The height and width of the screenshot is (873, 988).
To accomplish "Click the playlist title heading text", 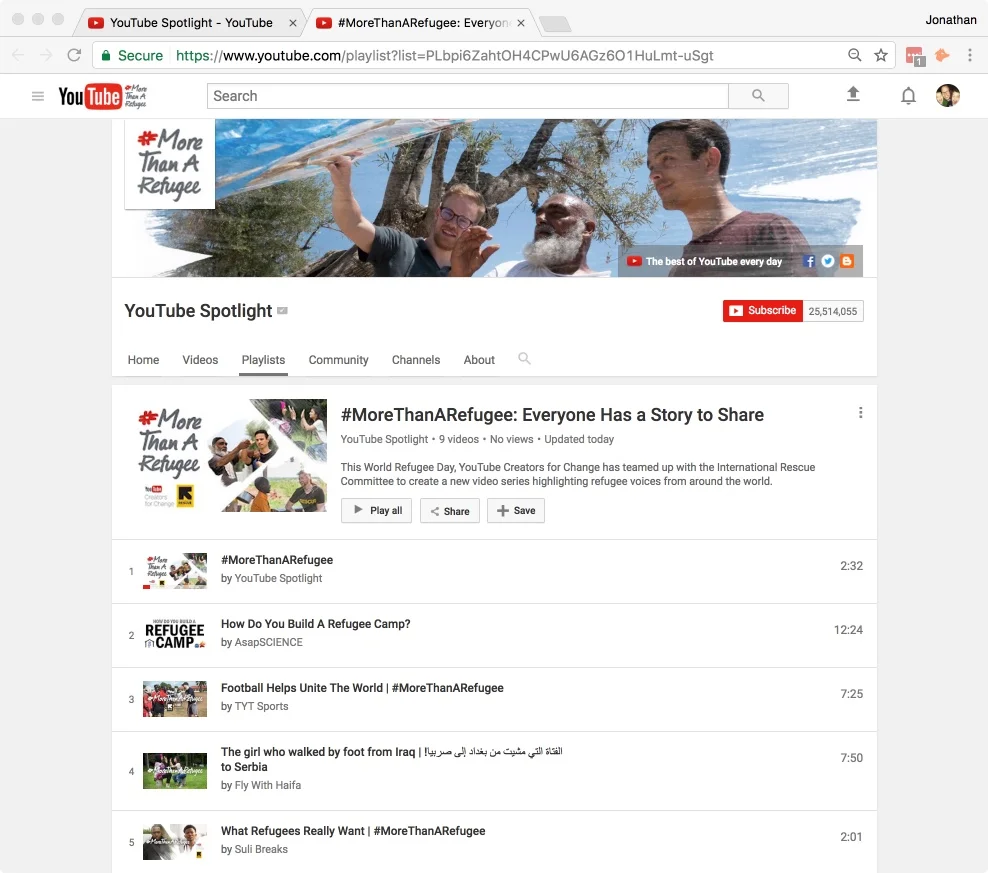I will tap(552, 415).
